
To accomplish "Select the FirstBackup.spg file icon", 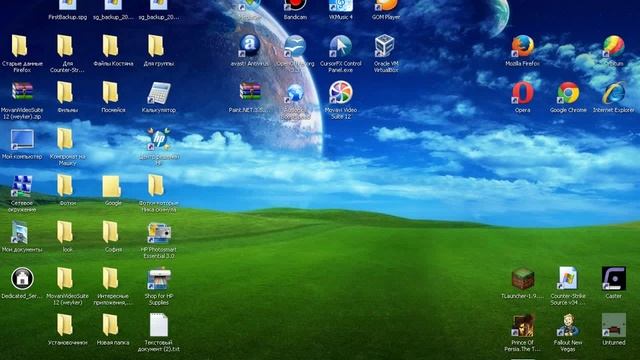I will (x=68, y=5).
